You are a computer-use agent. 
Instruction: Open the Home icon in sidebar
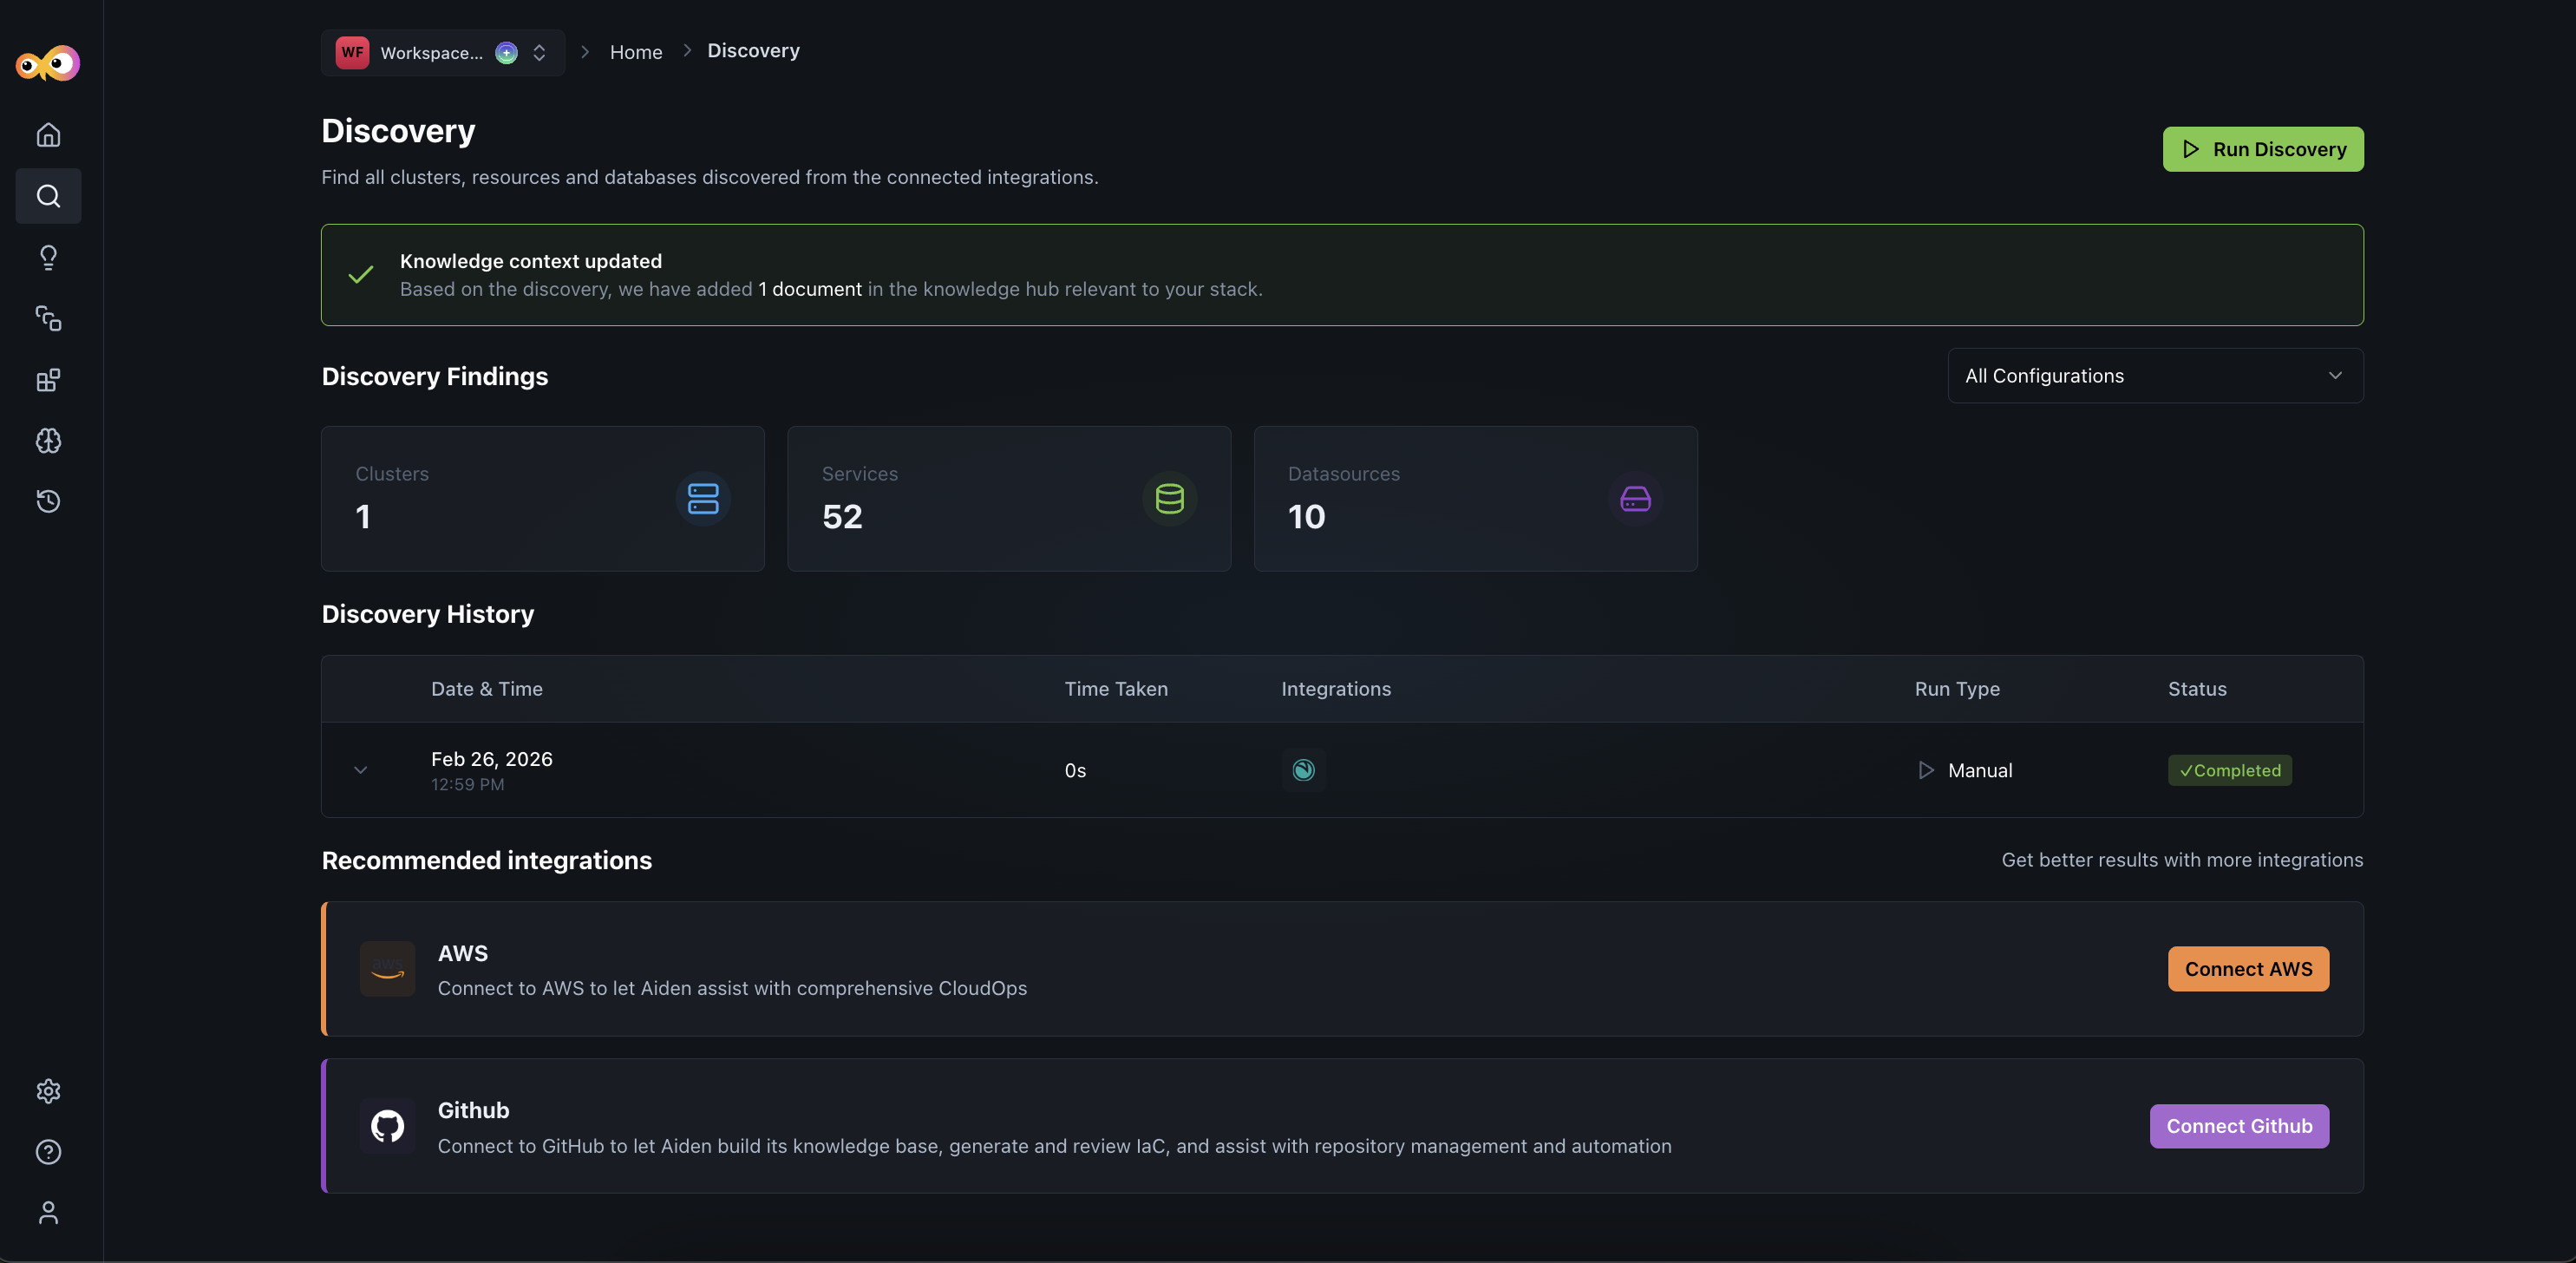(x=48, y=134)
